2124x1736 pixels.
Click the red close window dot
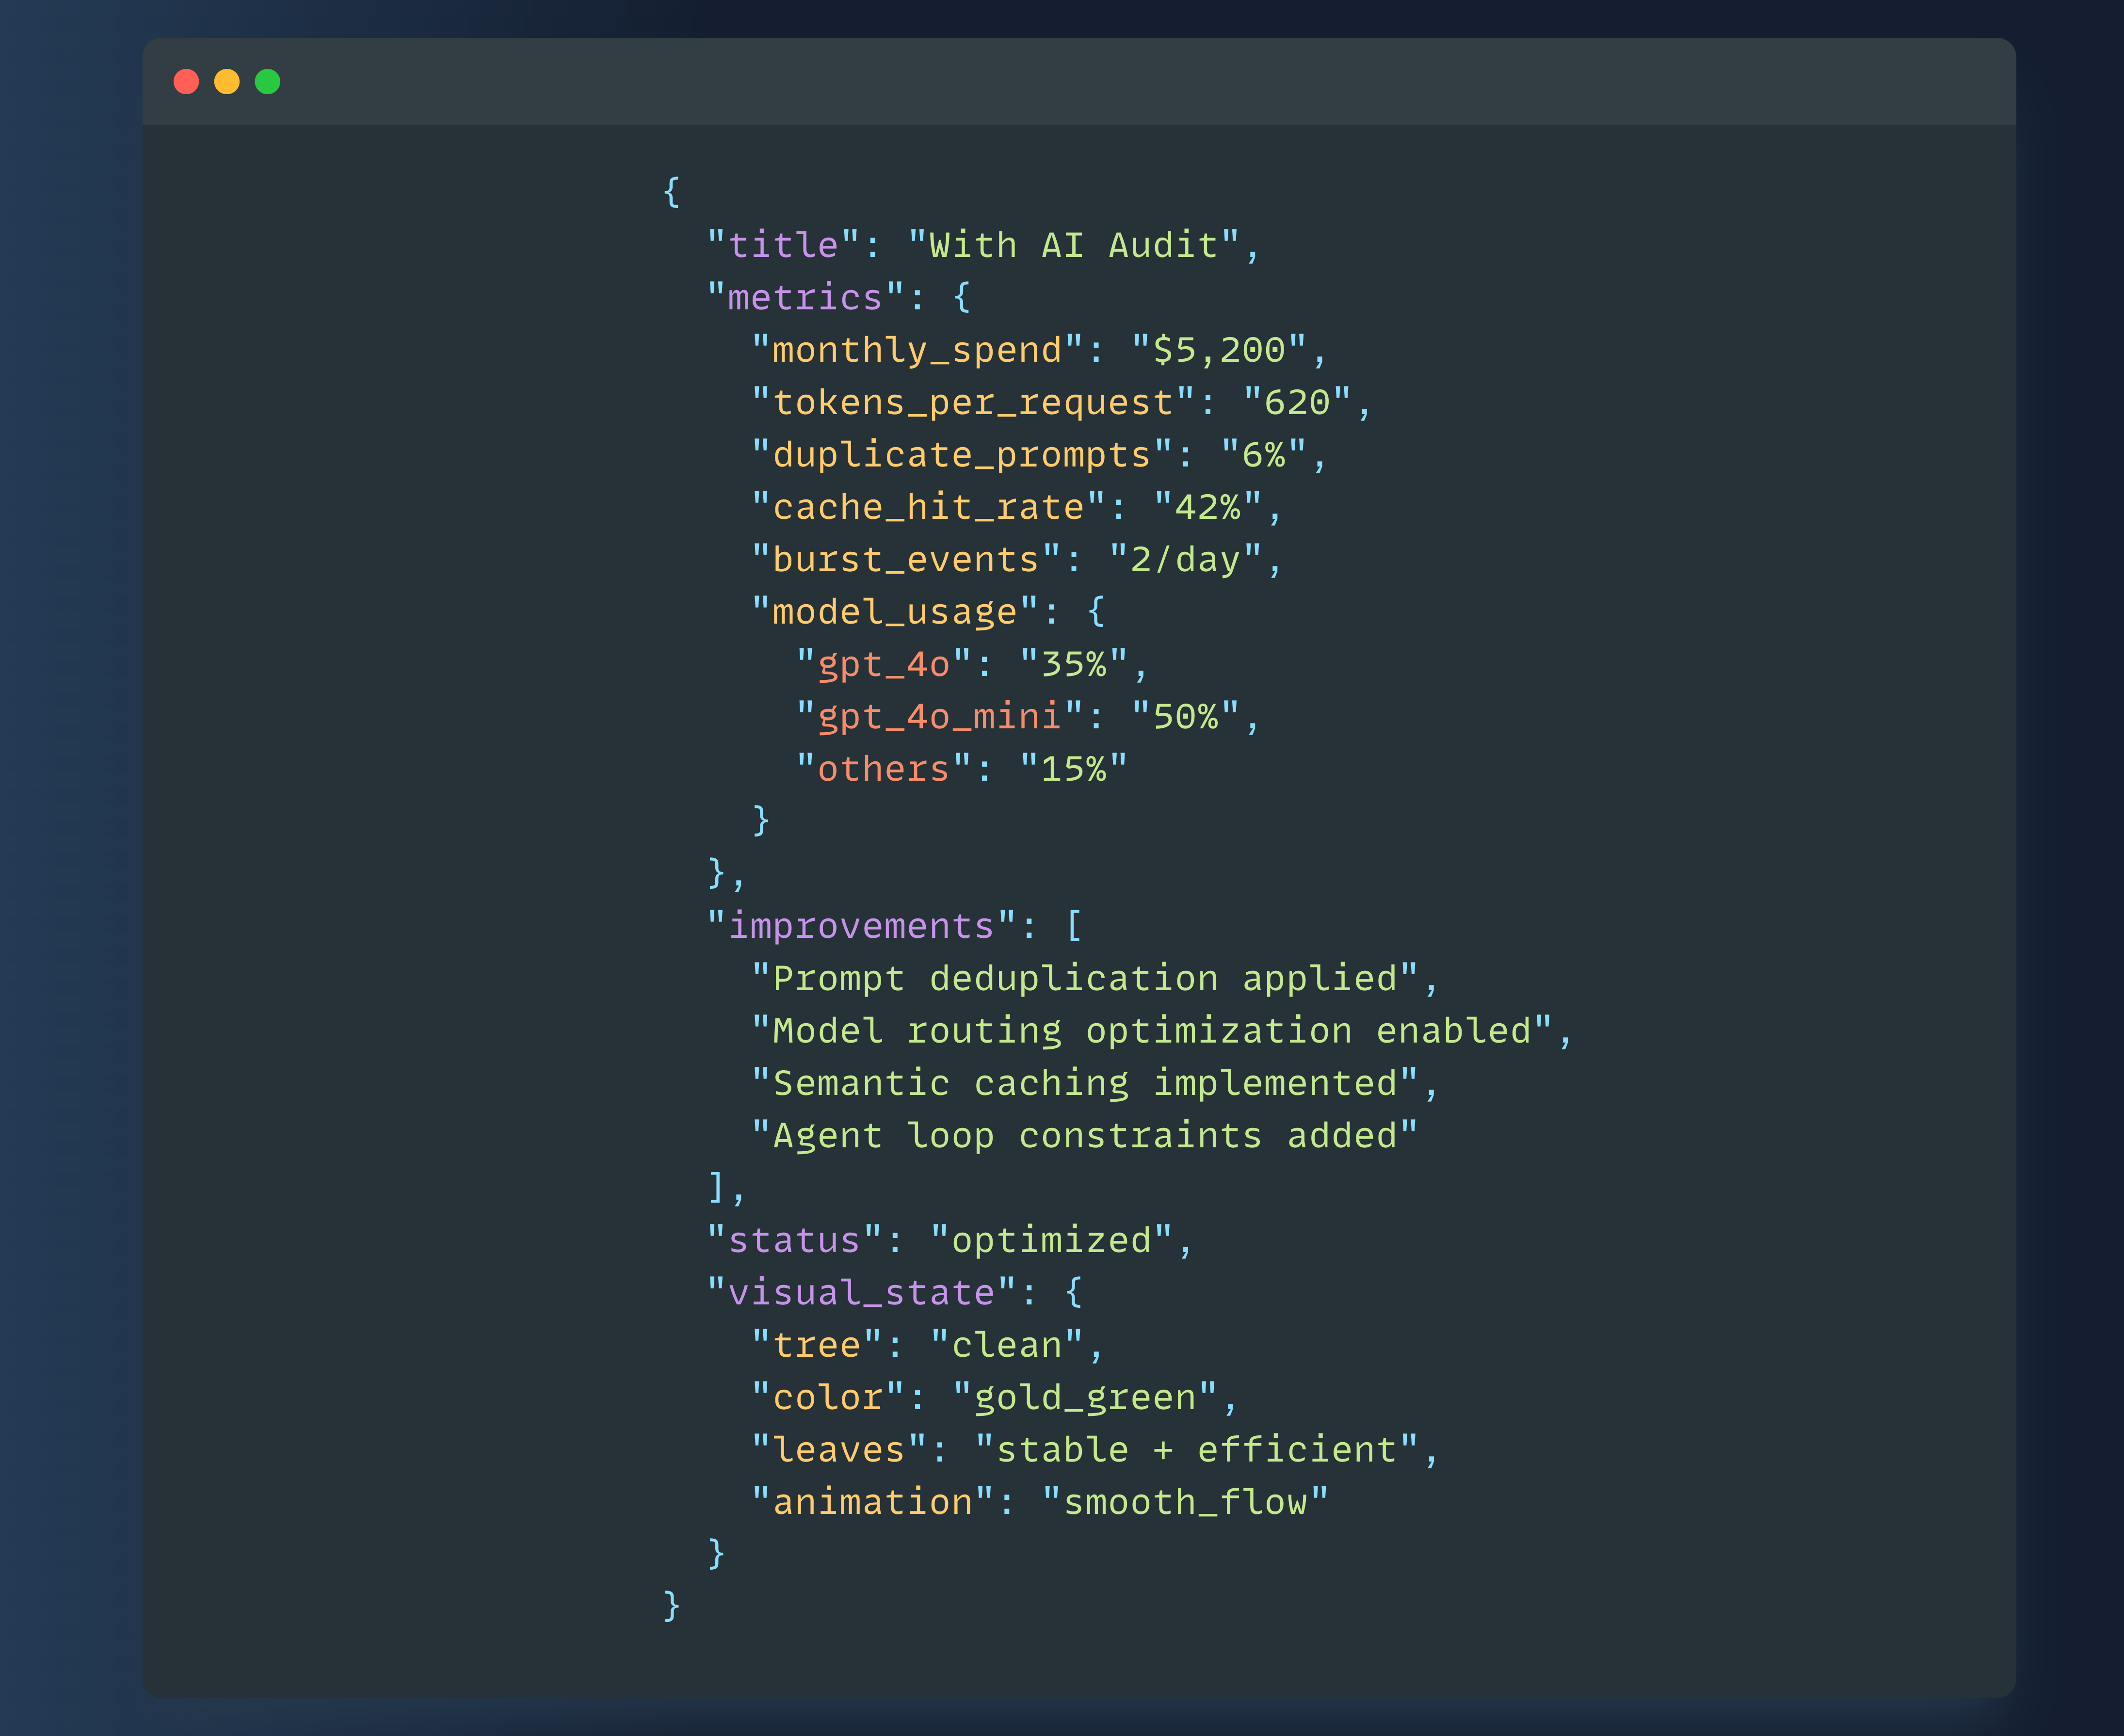tap(186, 82)
